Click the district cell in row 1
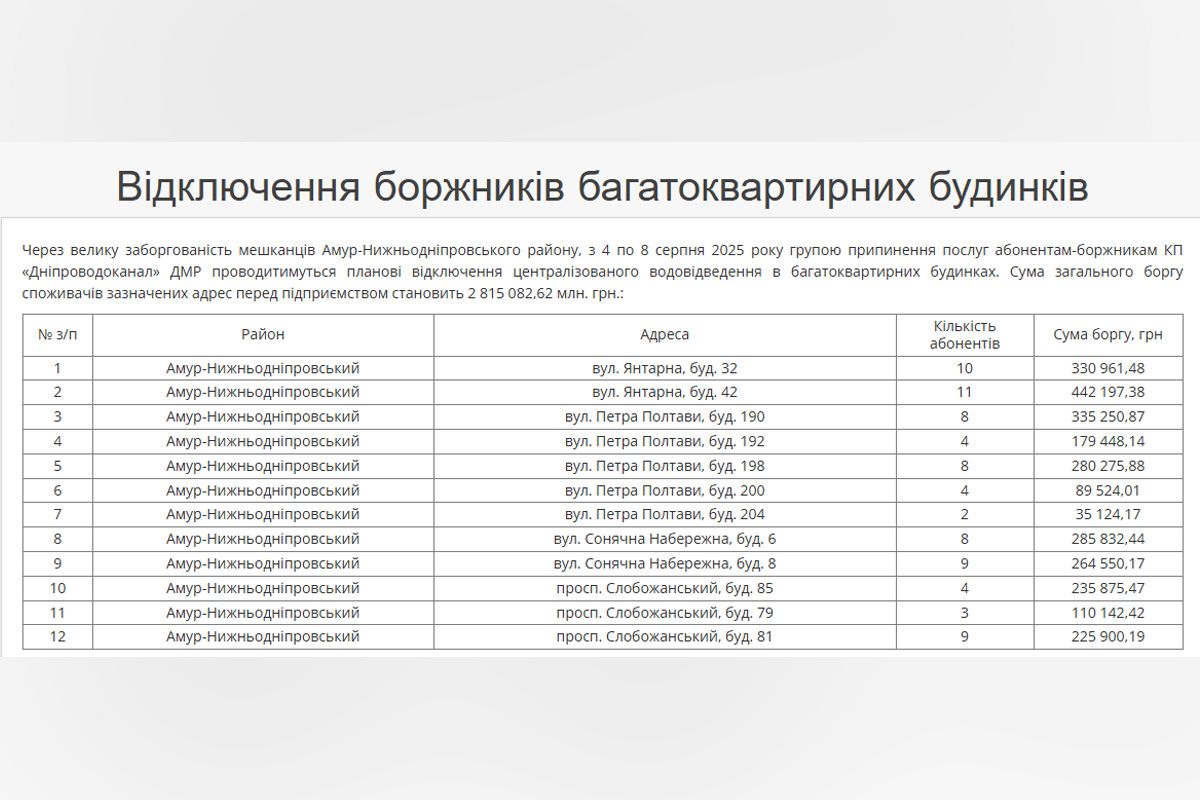The height and width of the screenshot is (800, 1200). 262,368
